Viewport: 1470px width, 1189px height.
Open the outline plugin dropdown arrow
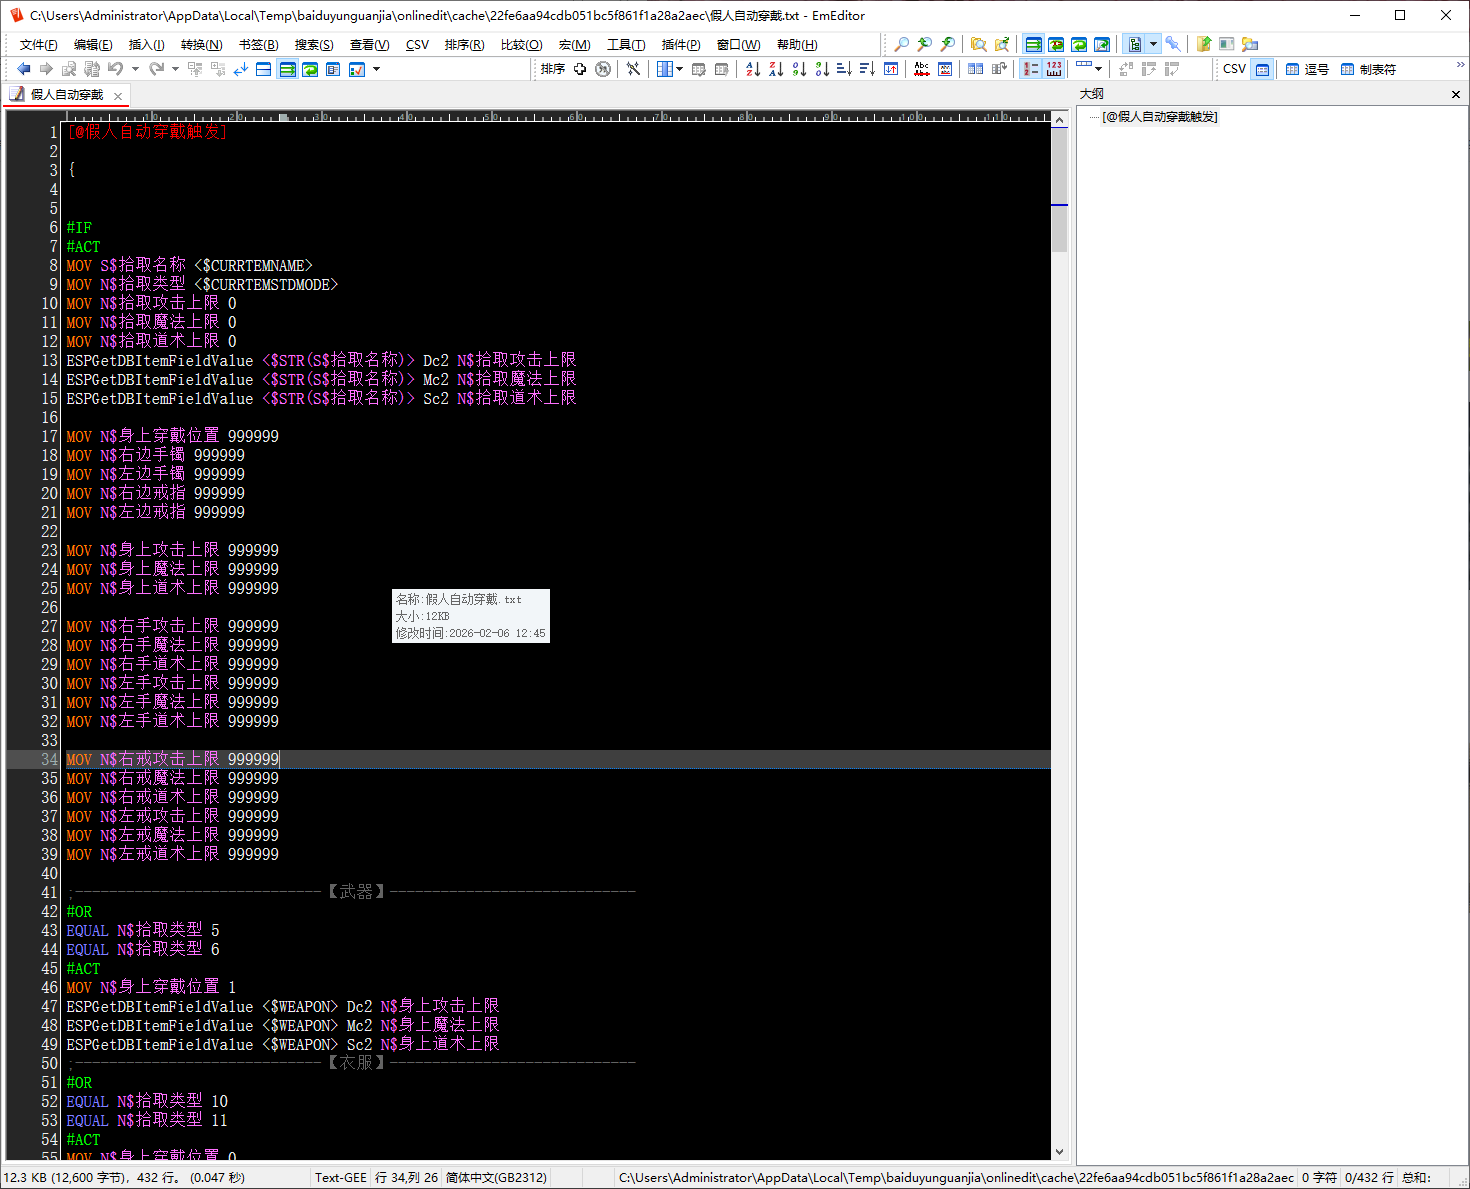[1153, 44]
